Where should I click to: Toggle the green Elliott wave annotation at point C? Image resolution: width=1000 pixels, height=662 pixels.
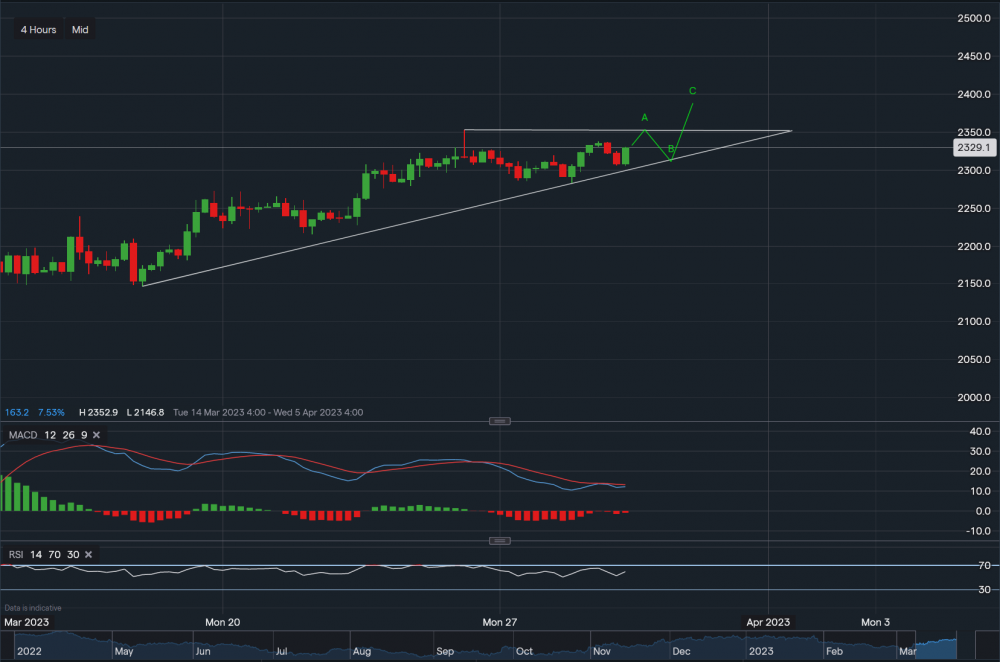coord(691,90)
